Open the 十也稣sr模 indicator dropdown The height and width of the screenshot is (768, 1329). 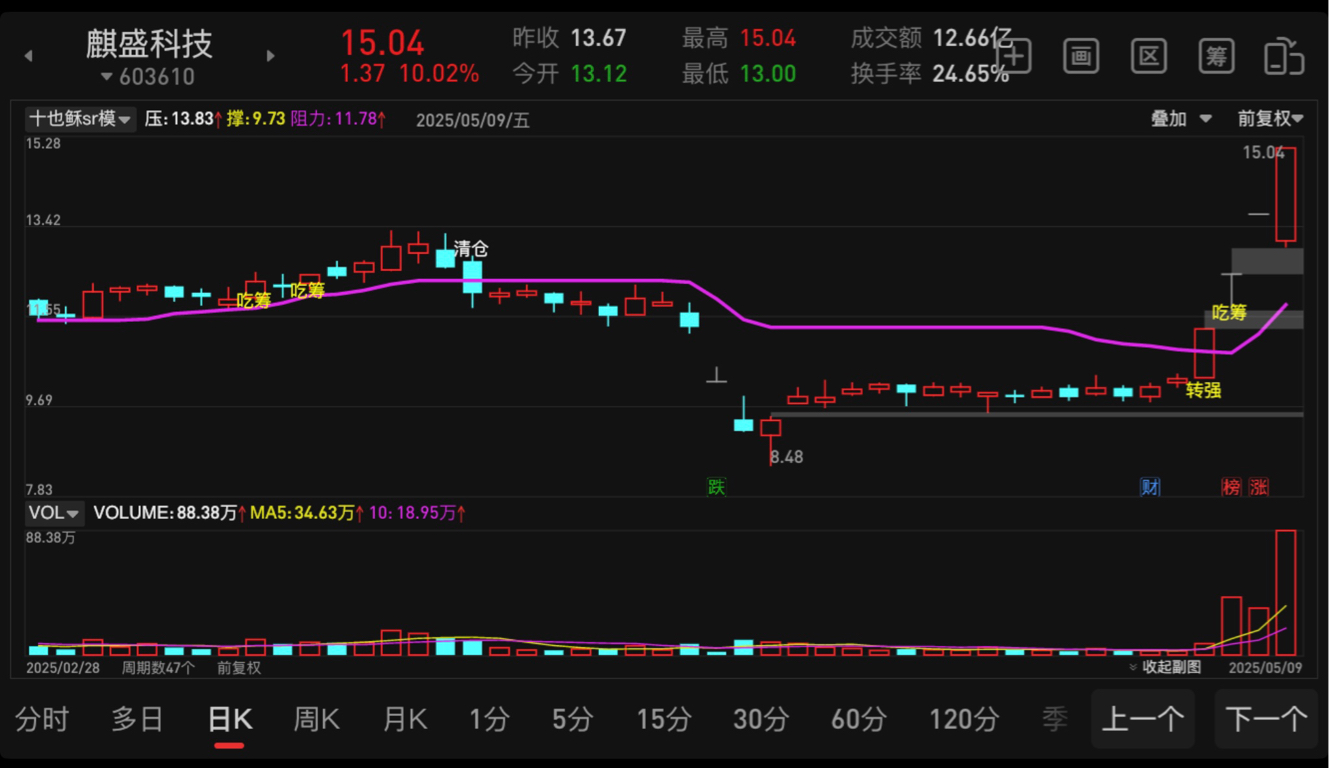[x=80, y=119]
